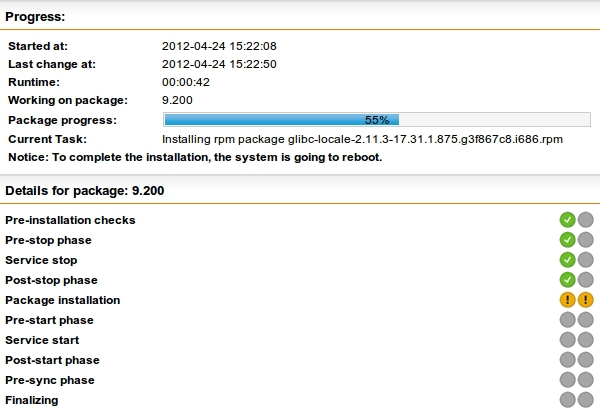Click right orange warning icon for Package installation
Viewport: 600px width, 413px height.
pos(585,300)
